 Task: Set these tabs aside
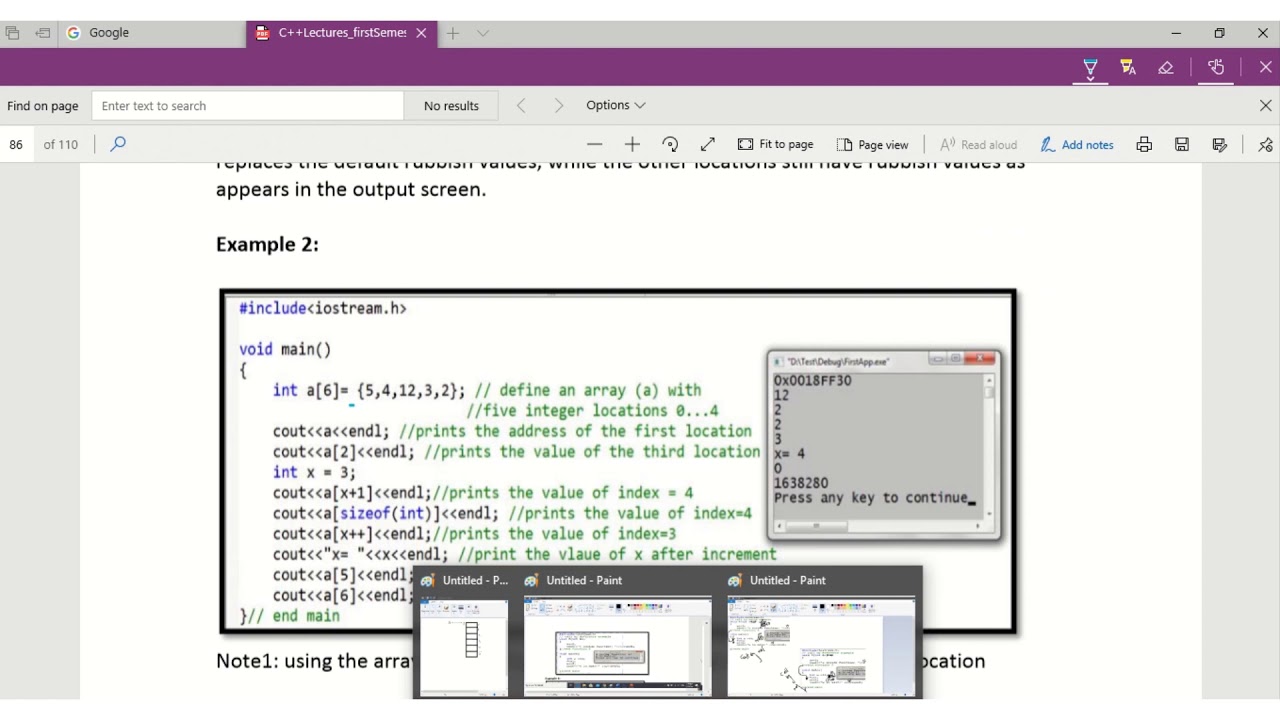[x=42, y=33]
